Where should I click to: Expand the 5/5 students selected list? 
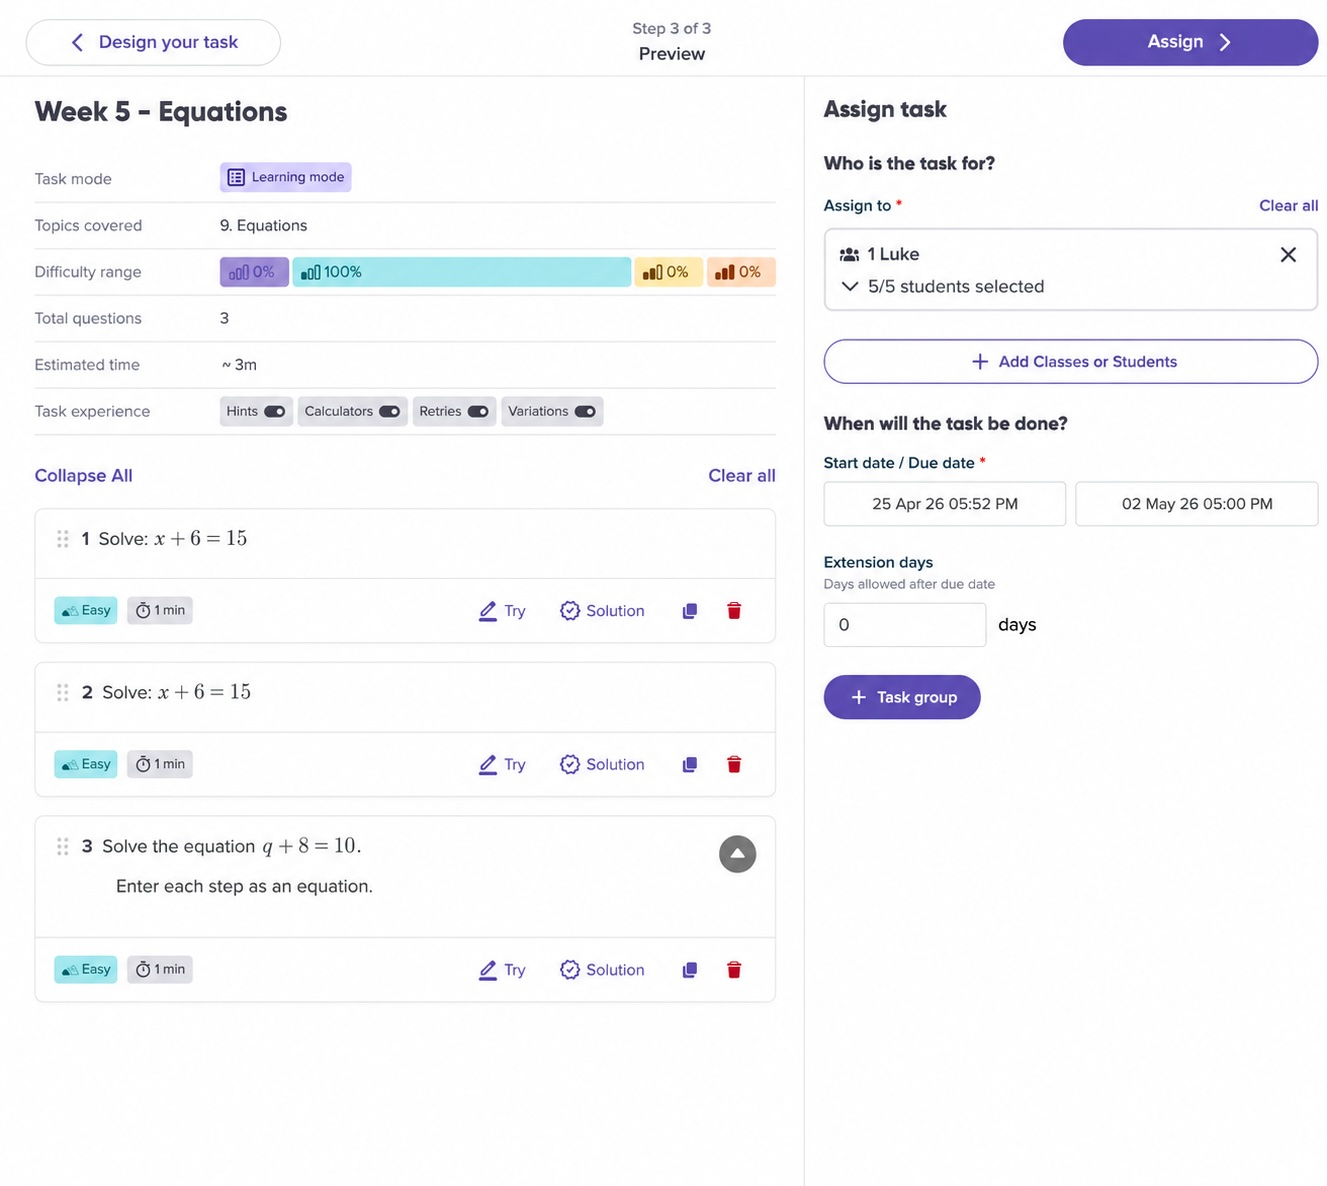click(x=850, y=287)
